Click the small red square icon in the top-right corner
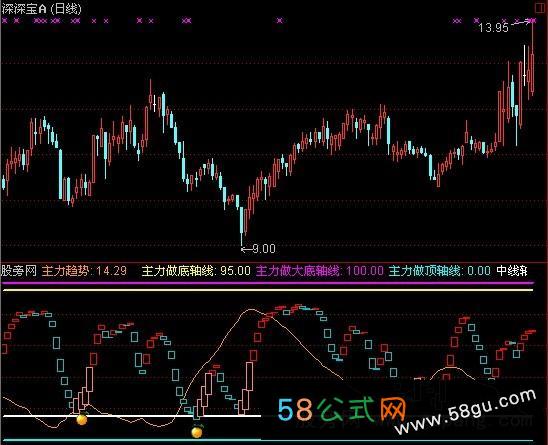548x445 pixels. (539, 8)
